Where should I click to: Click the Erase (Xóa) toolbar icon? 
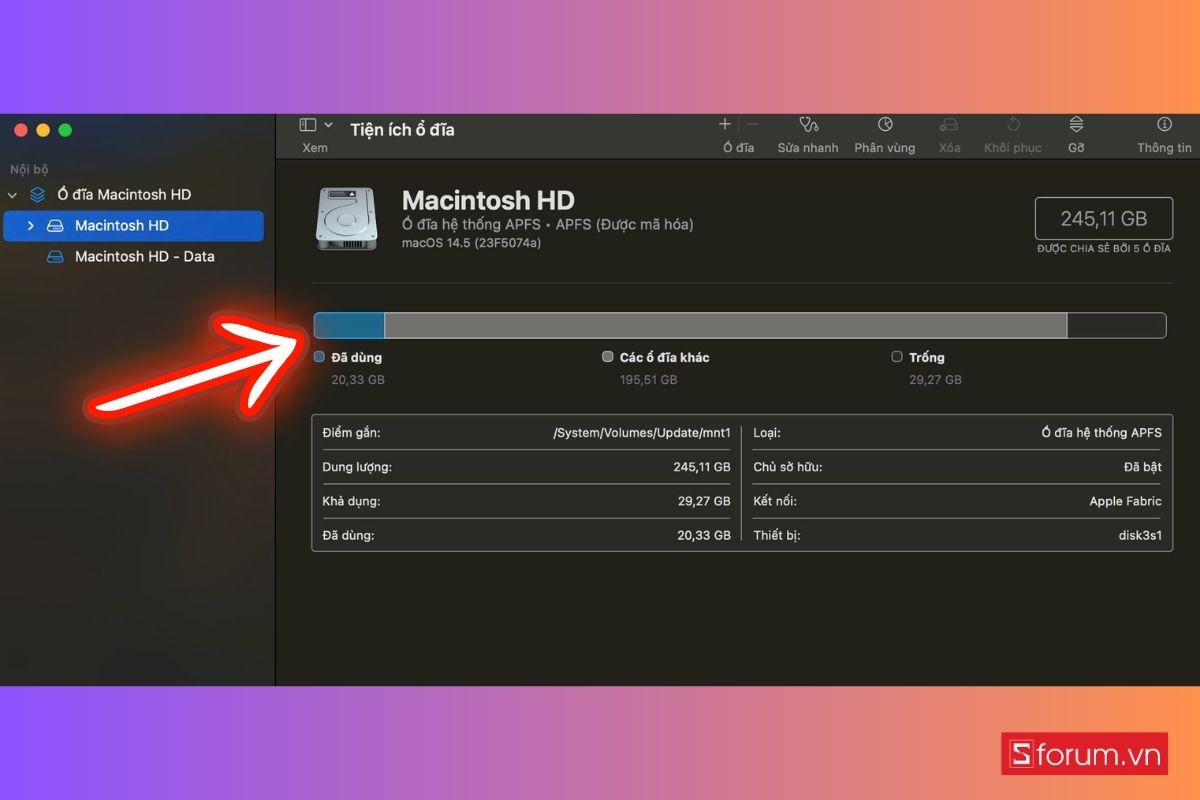click(x=949, y=125)
